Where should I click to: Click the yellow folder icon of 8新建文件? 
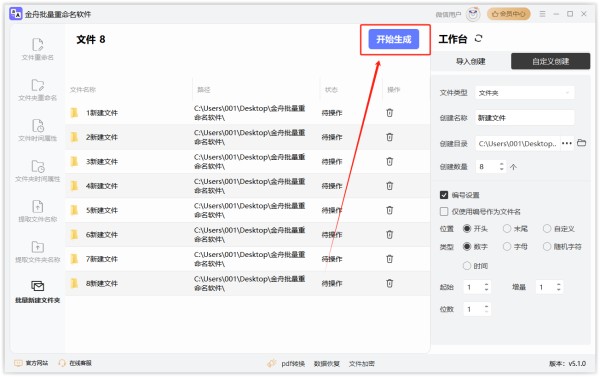[74, 283]
